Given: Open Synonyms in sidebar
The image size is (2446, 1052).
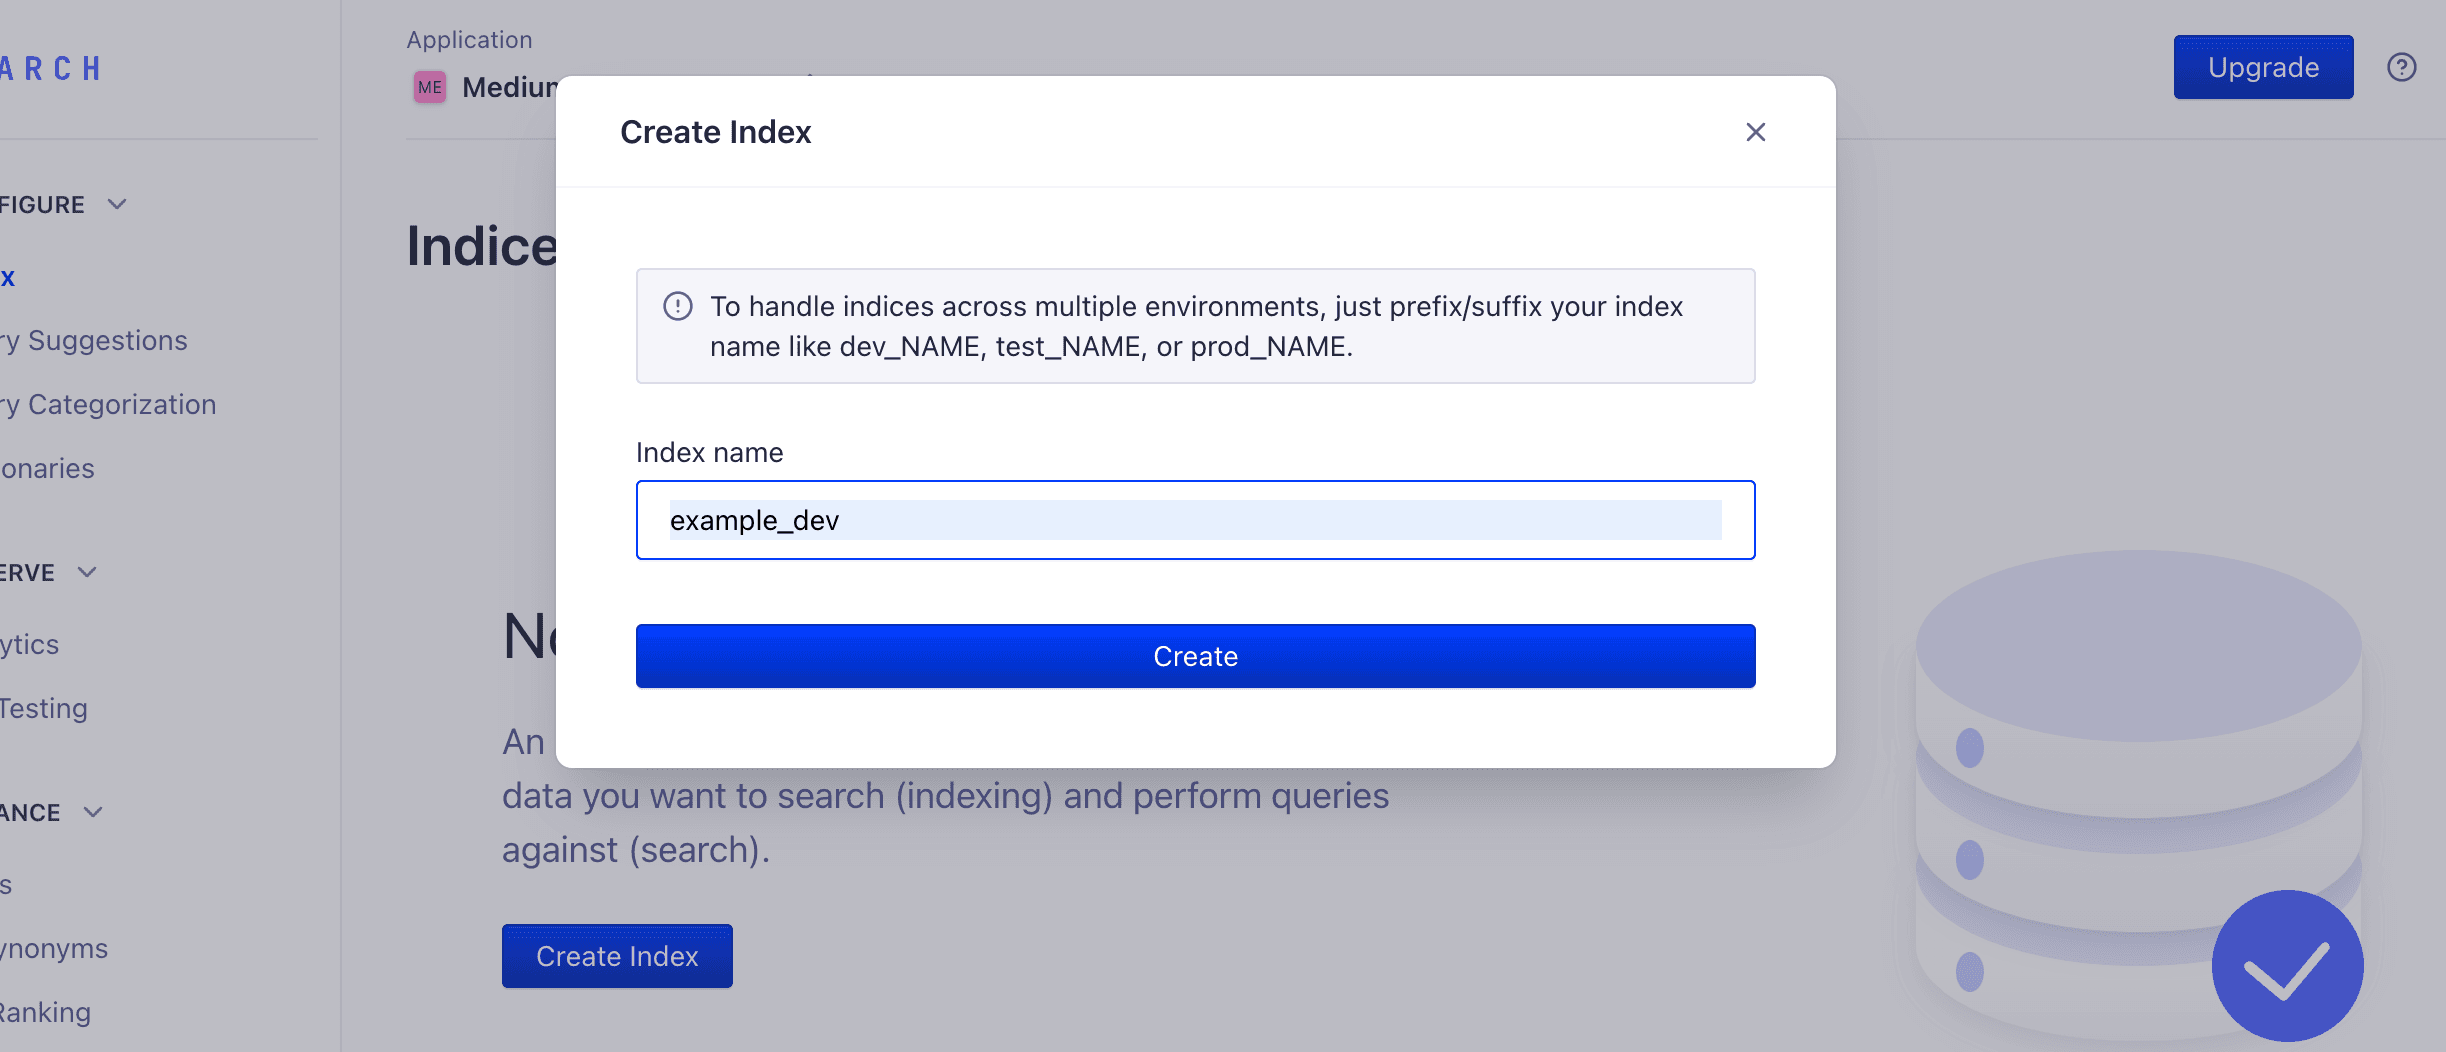Looking at the screenshot, I should (55, 949).
